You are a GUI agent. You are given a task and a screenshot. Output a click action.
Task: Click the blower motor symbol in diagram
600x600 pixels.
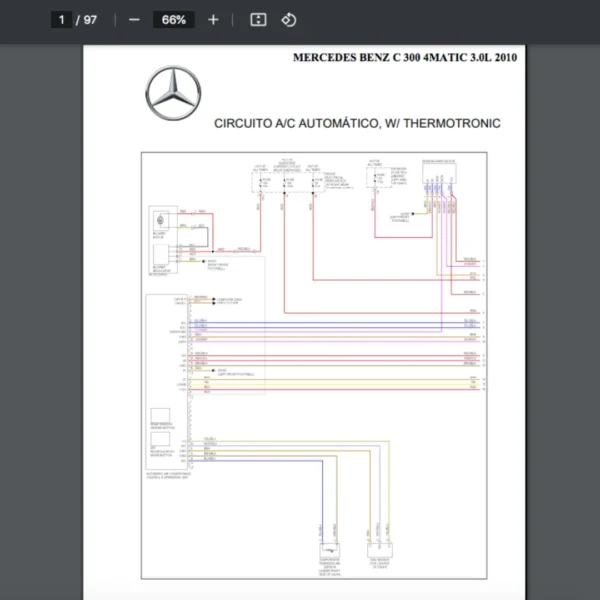tap(159, 222)
